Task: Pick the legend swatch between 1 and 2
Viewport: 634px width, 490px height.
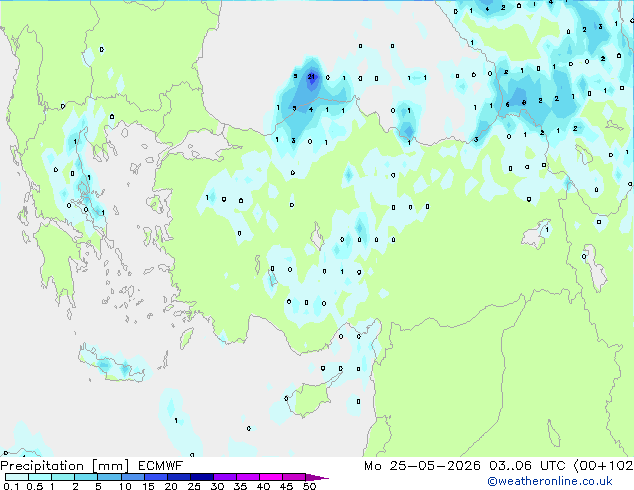Action: click(x=63, y=477)
